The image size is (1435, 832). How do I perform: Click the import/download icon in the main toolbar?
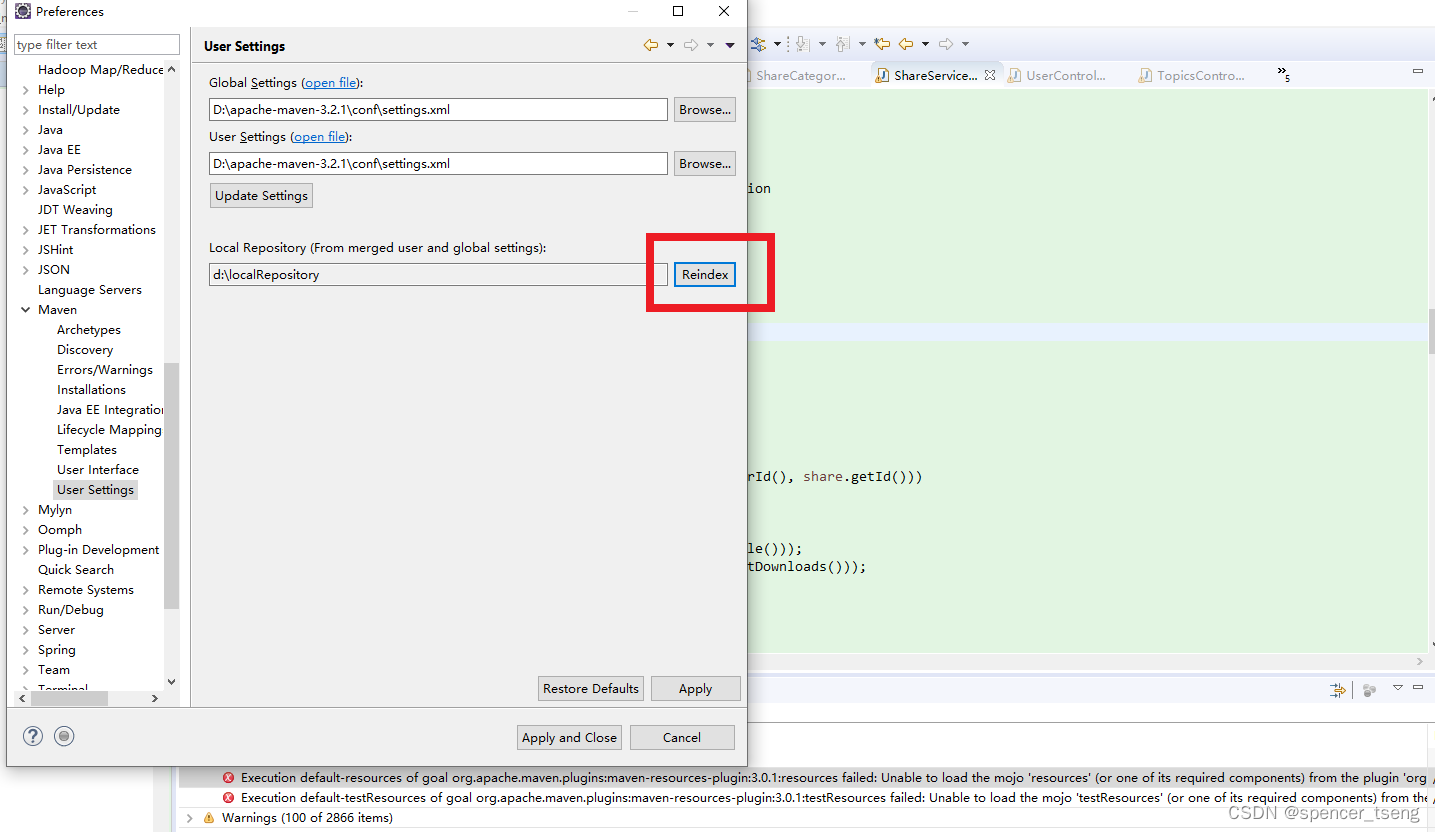pyautogui.click(x=800, y=43)
